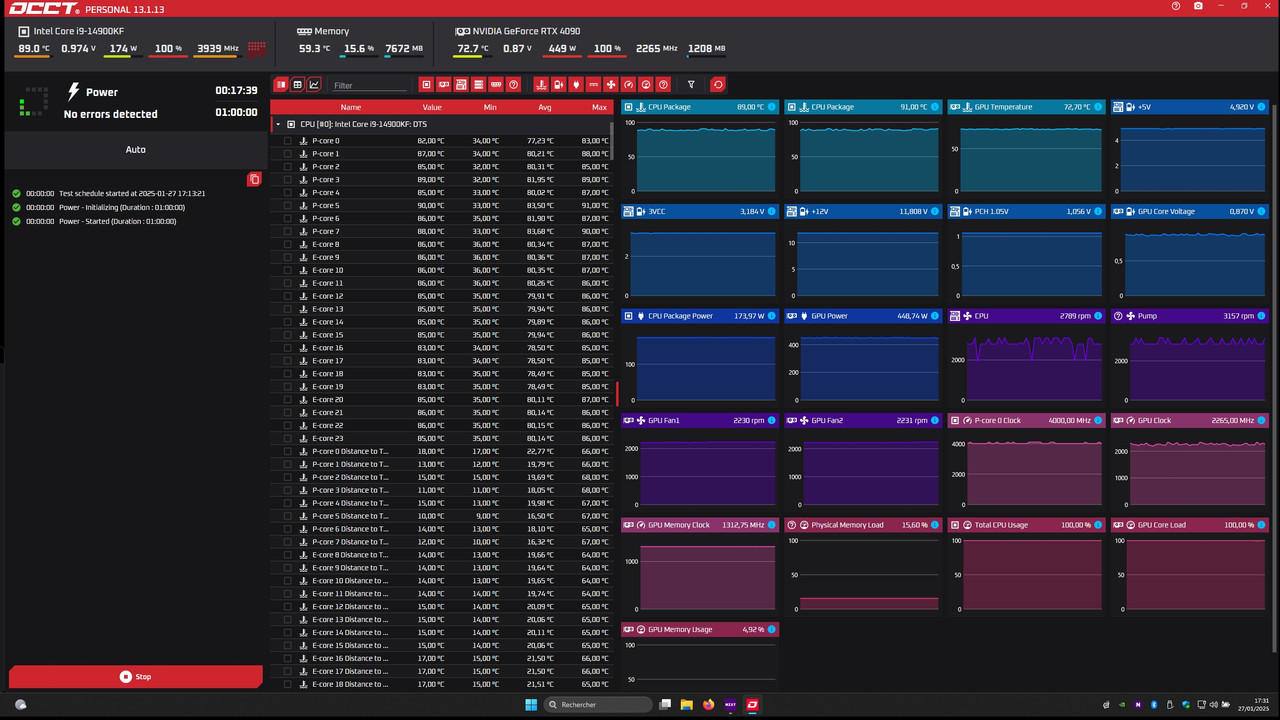Click the CPU Package Power graph header
This screenshot has height=720, width=1280.
pos(699,316)
